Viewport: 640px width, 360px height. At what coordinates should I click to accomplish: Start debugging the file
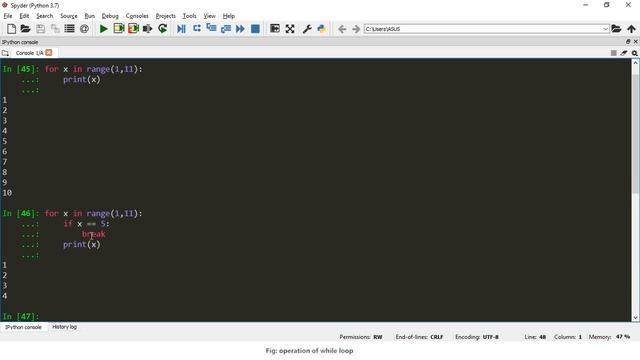pyautogui.click(x=182, y=29)
